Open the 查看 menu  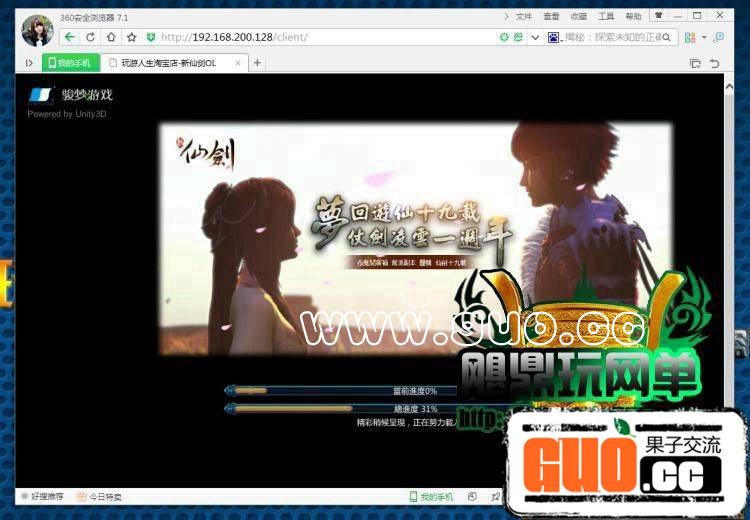pyautogui.click(x=551, y=16)
